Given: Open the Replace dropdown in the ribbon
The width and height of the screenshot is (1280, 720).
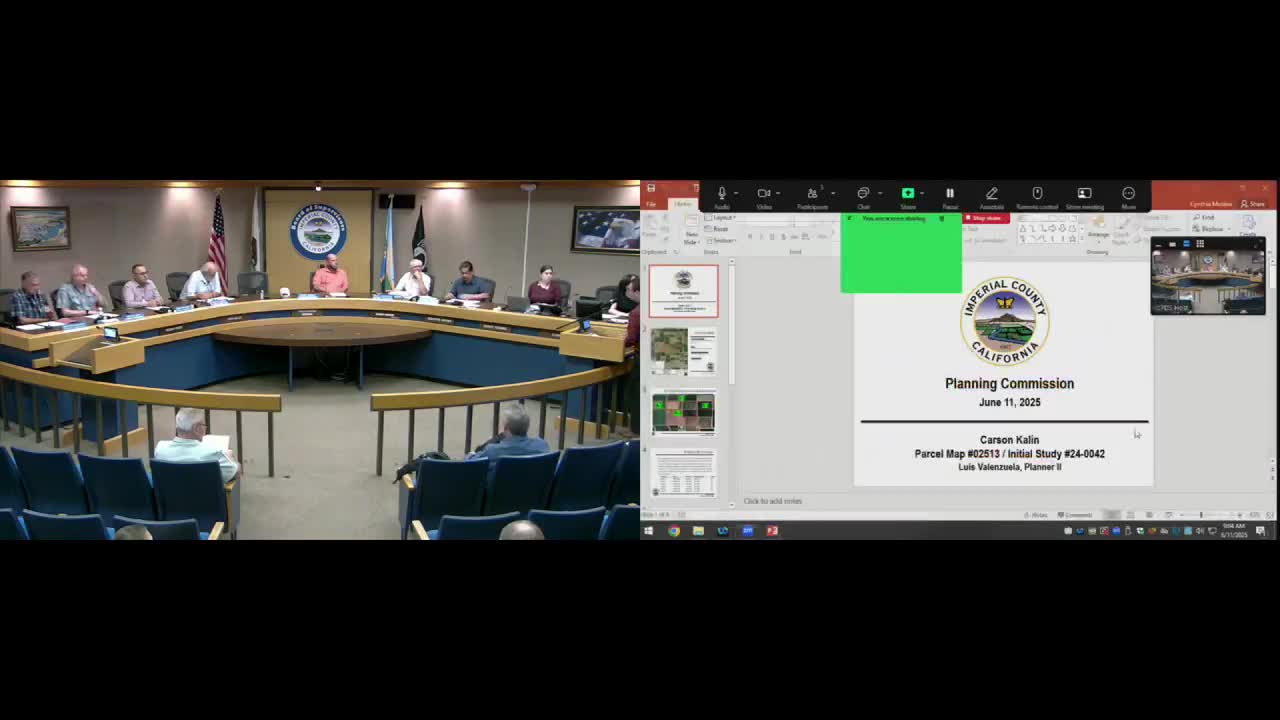Looking at the screenshot, I should (1211, 229).
